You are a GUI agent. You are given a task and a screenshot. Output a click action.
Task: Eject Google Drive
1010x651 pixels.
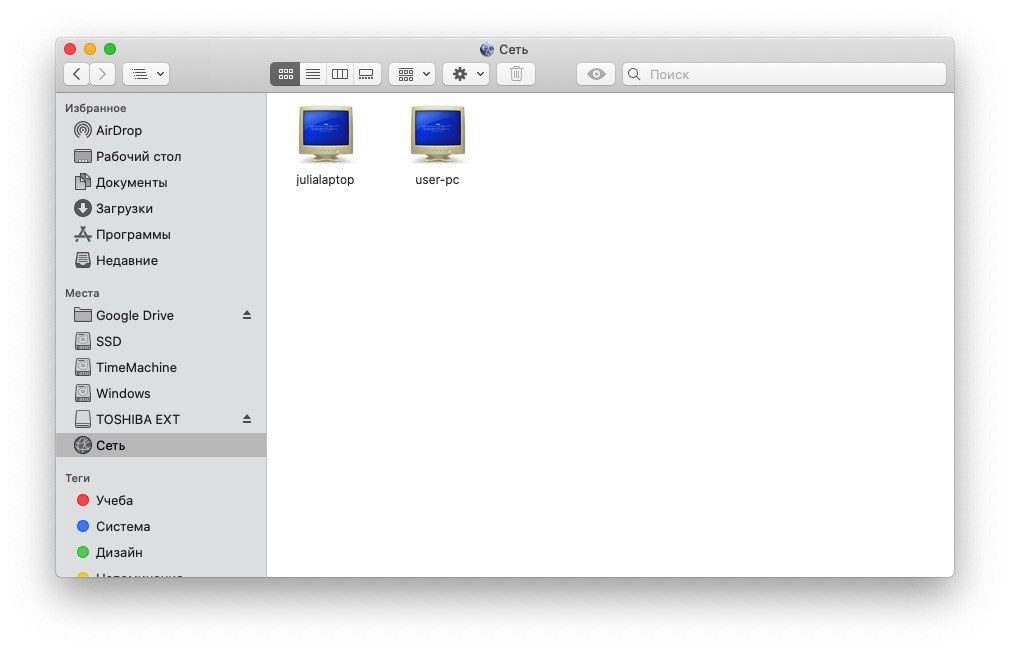(x=247, y=315)
